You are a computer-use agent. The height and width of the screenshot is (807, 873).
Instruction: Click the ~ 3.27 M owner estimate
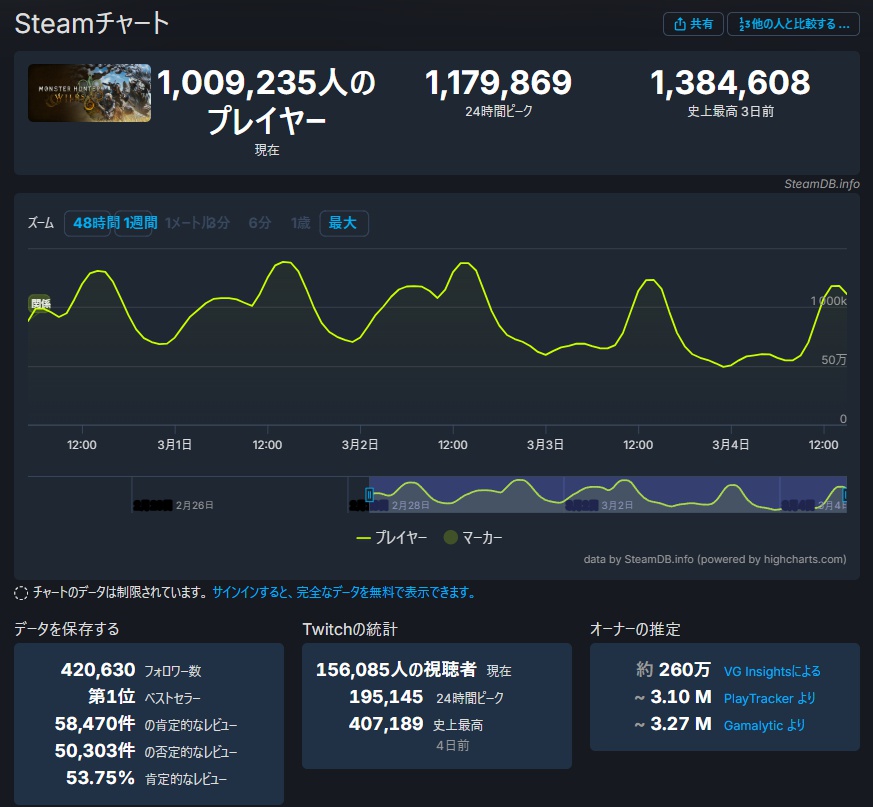pos(673,723)
